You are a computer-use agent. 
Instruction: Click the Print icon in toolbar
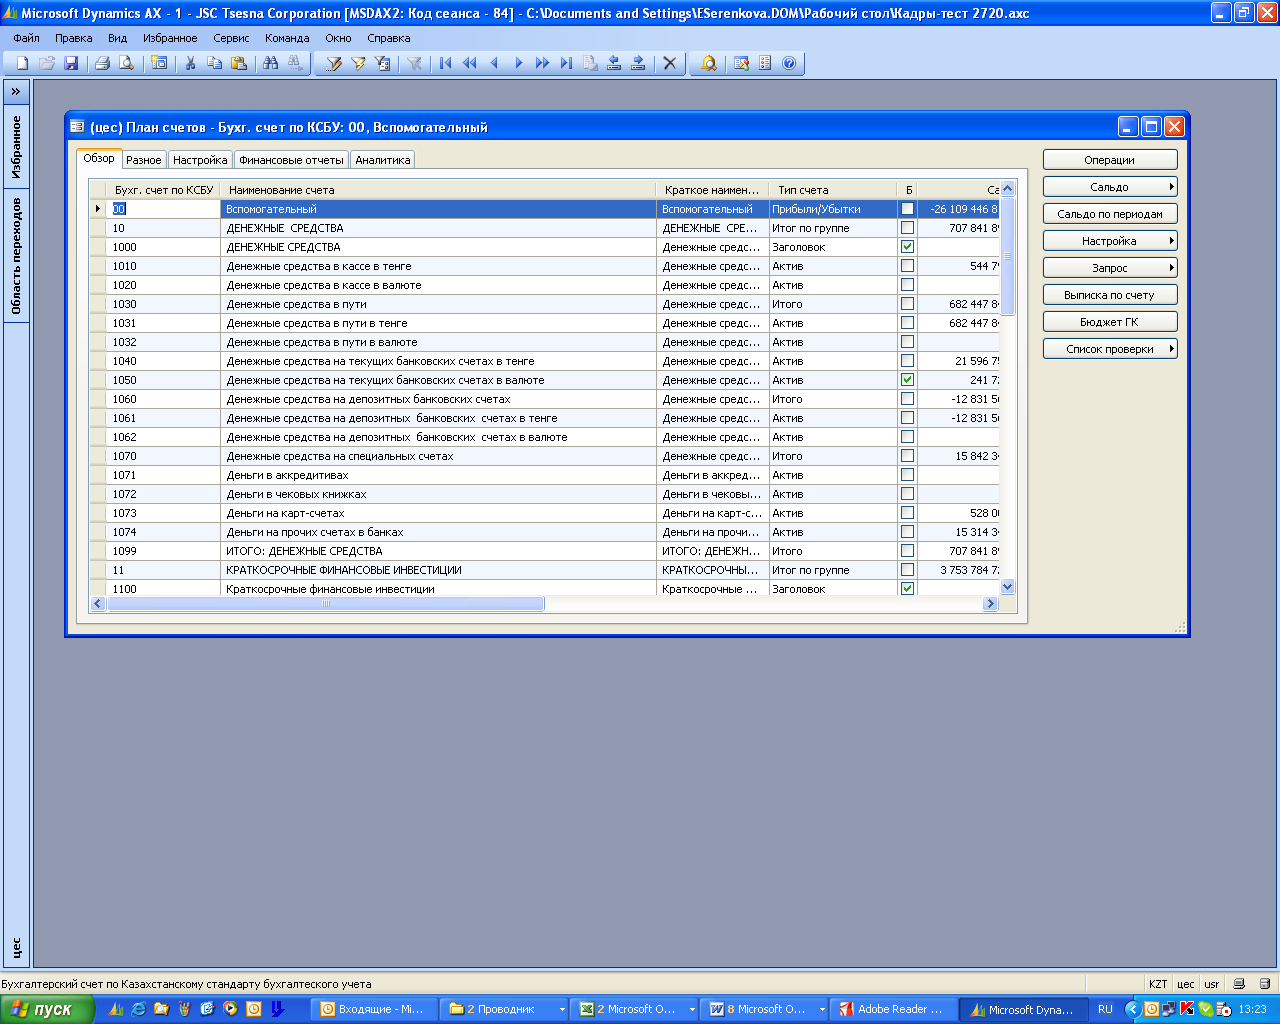pyautogui.click(x=102, y=63)
